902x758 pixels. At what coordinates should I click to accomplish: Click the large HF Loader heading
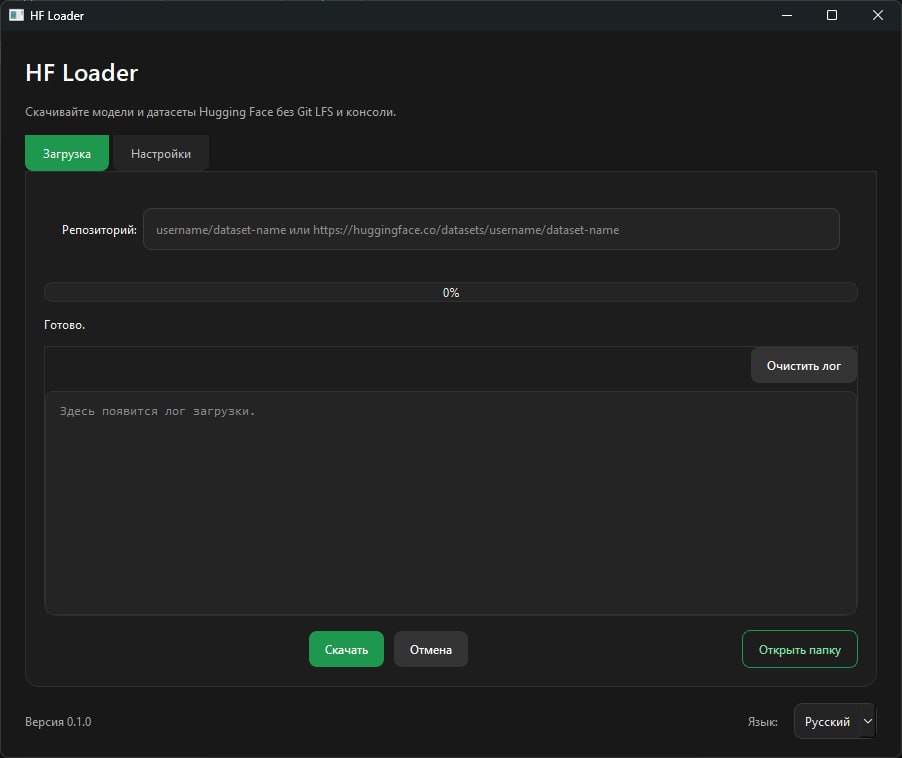(82, 73)
